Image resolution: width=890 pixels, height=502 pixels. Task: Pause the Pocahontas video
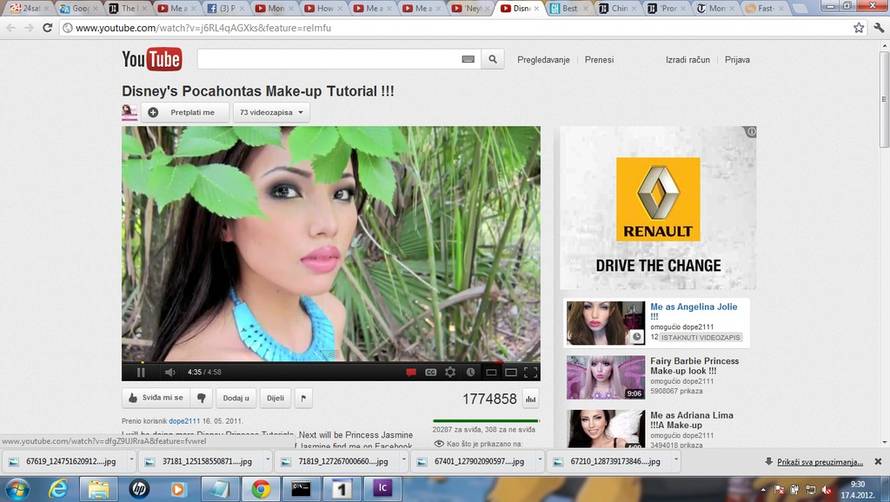[x=141, y=373]
